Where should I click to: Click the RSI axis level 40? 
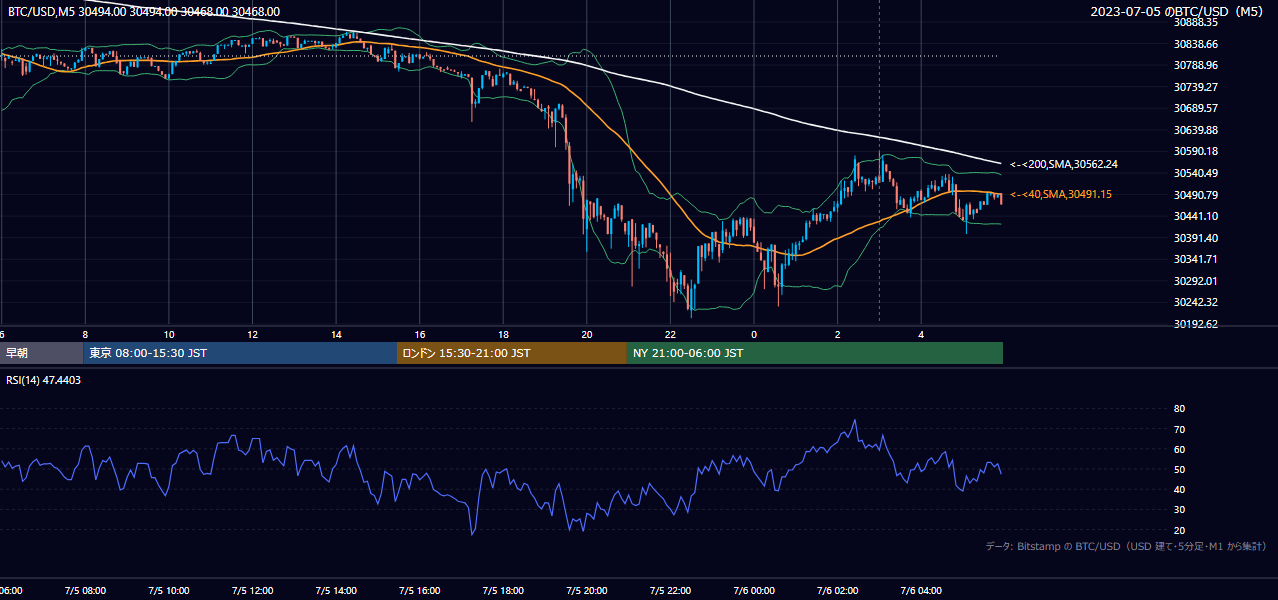[x=1179, y=489]
